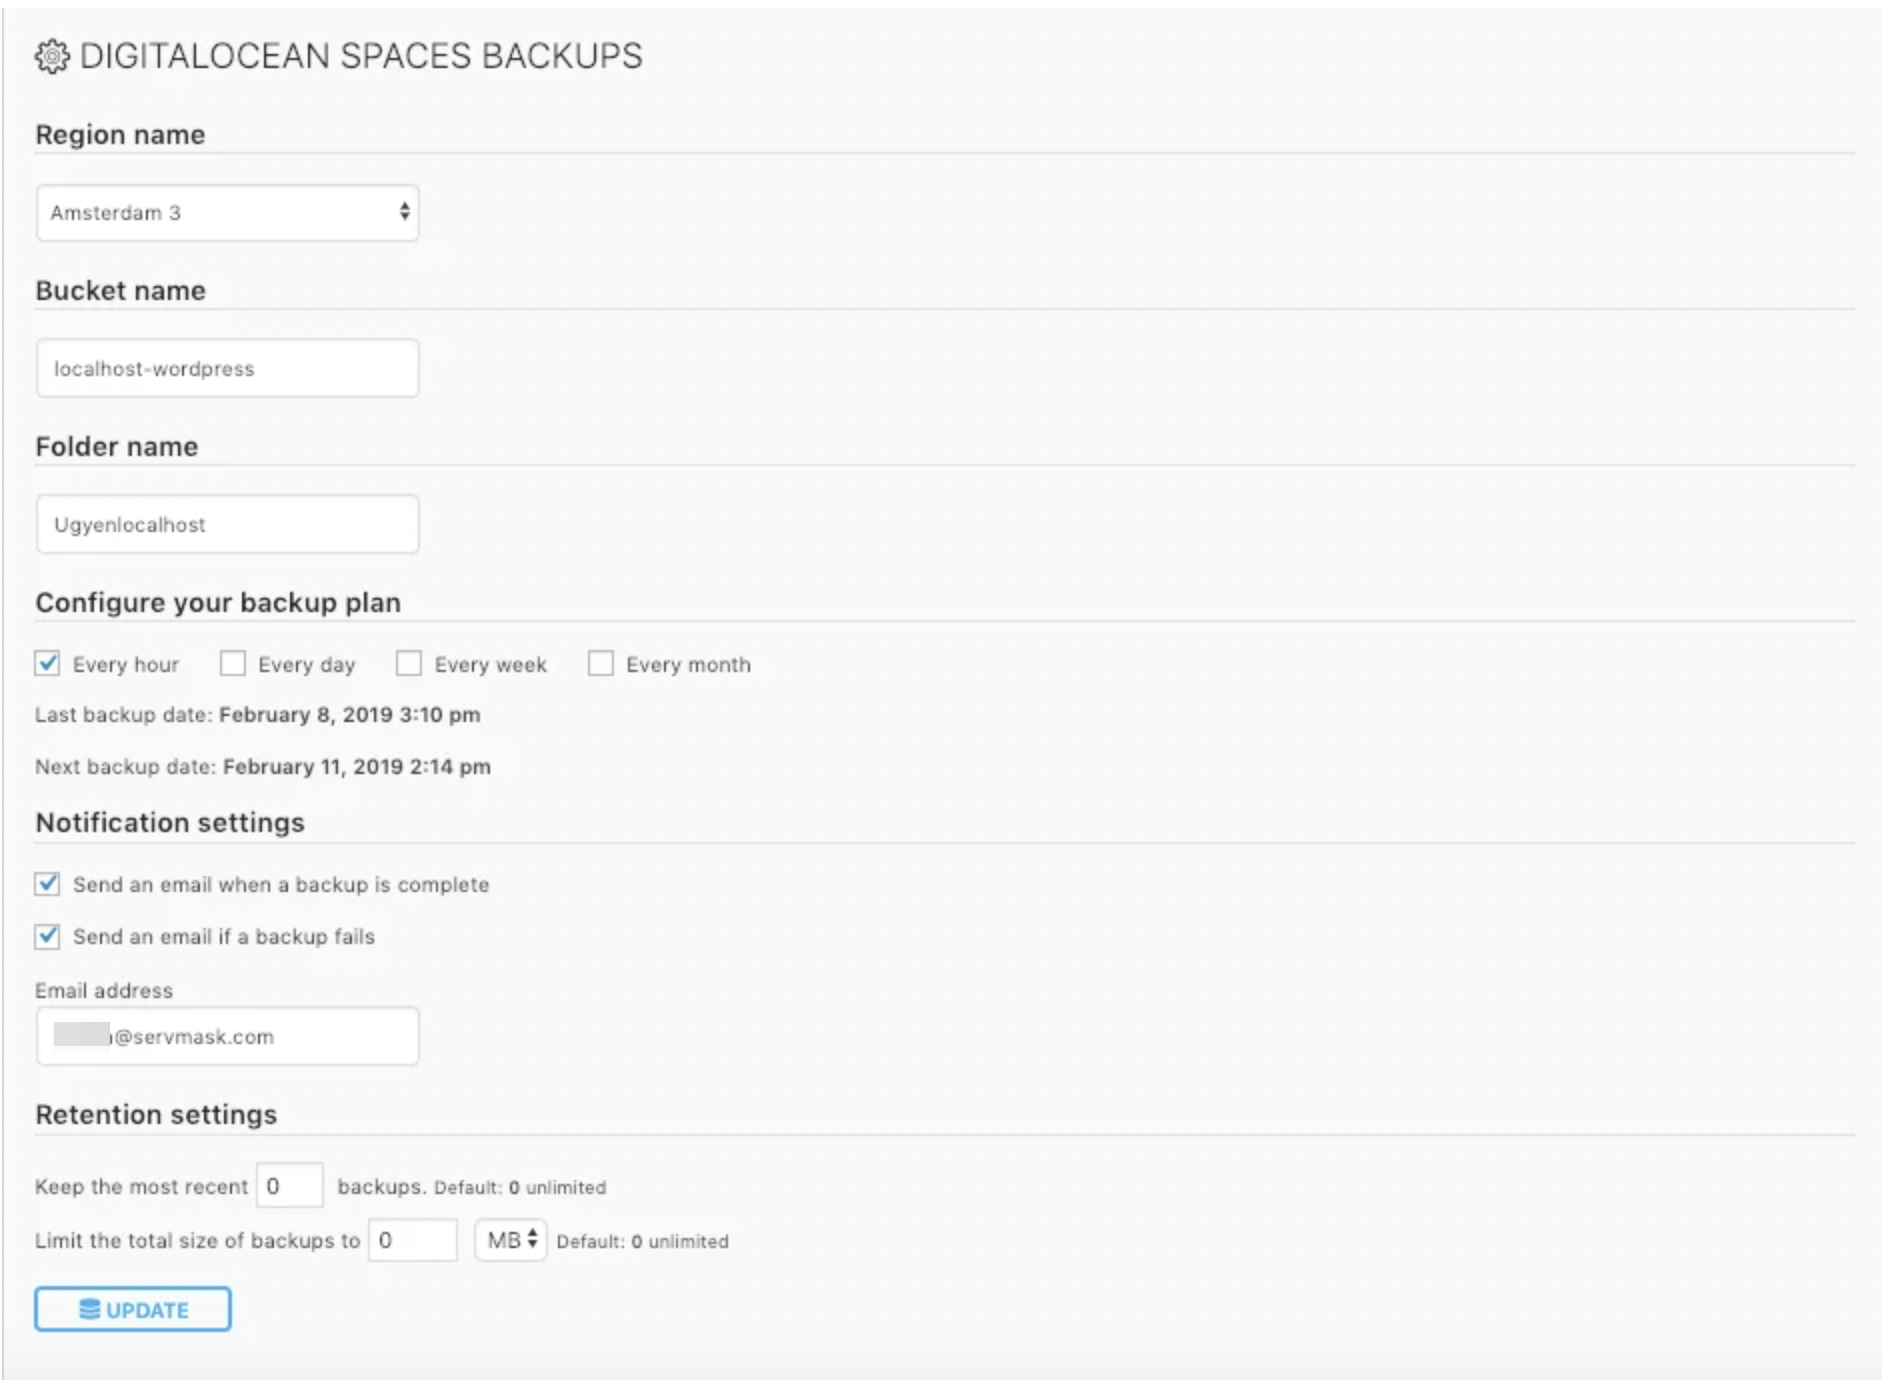Click the Region dropdown arrows
This screenshot has width=1882, height=1384.
click(404, 211)
